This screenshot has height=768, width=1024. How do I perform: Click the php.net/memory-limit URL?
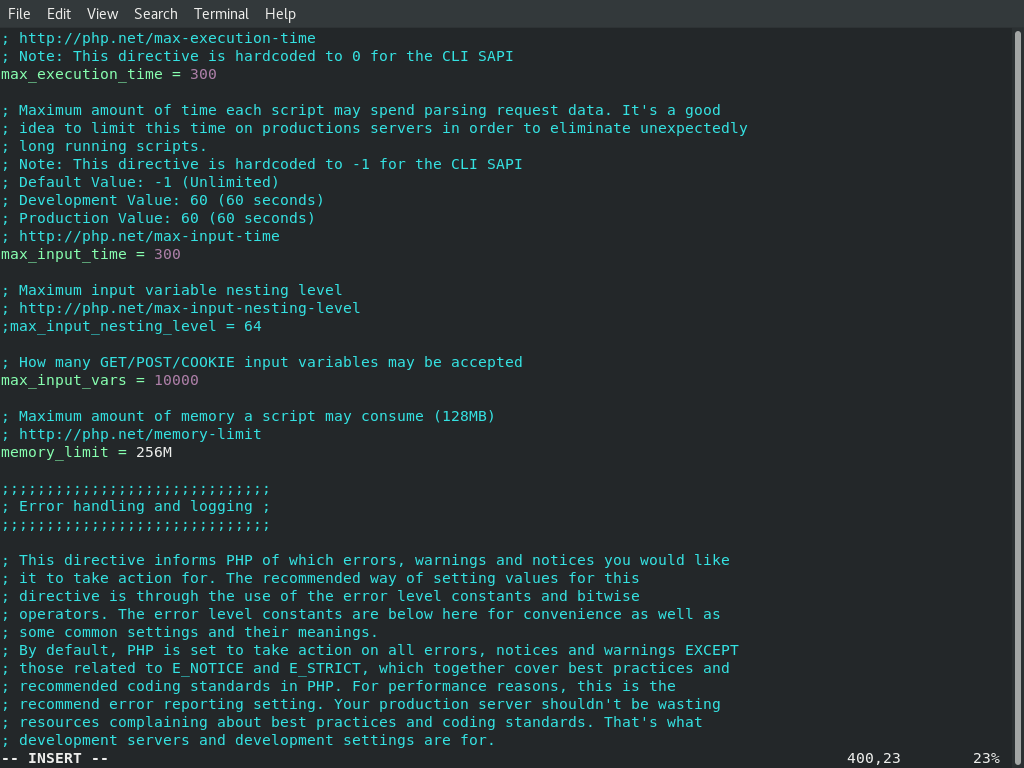[140, 434]
